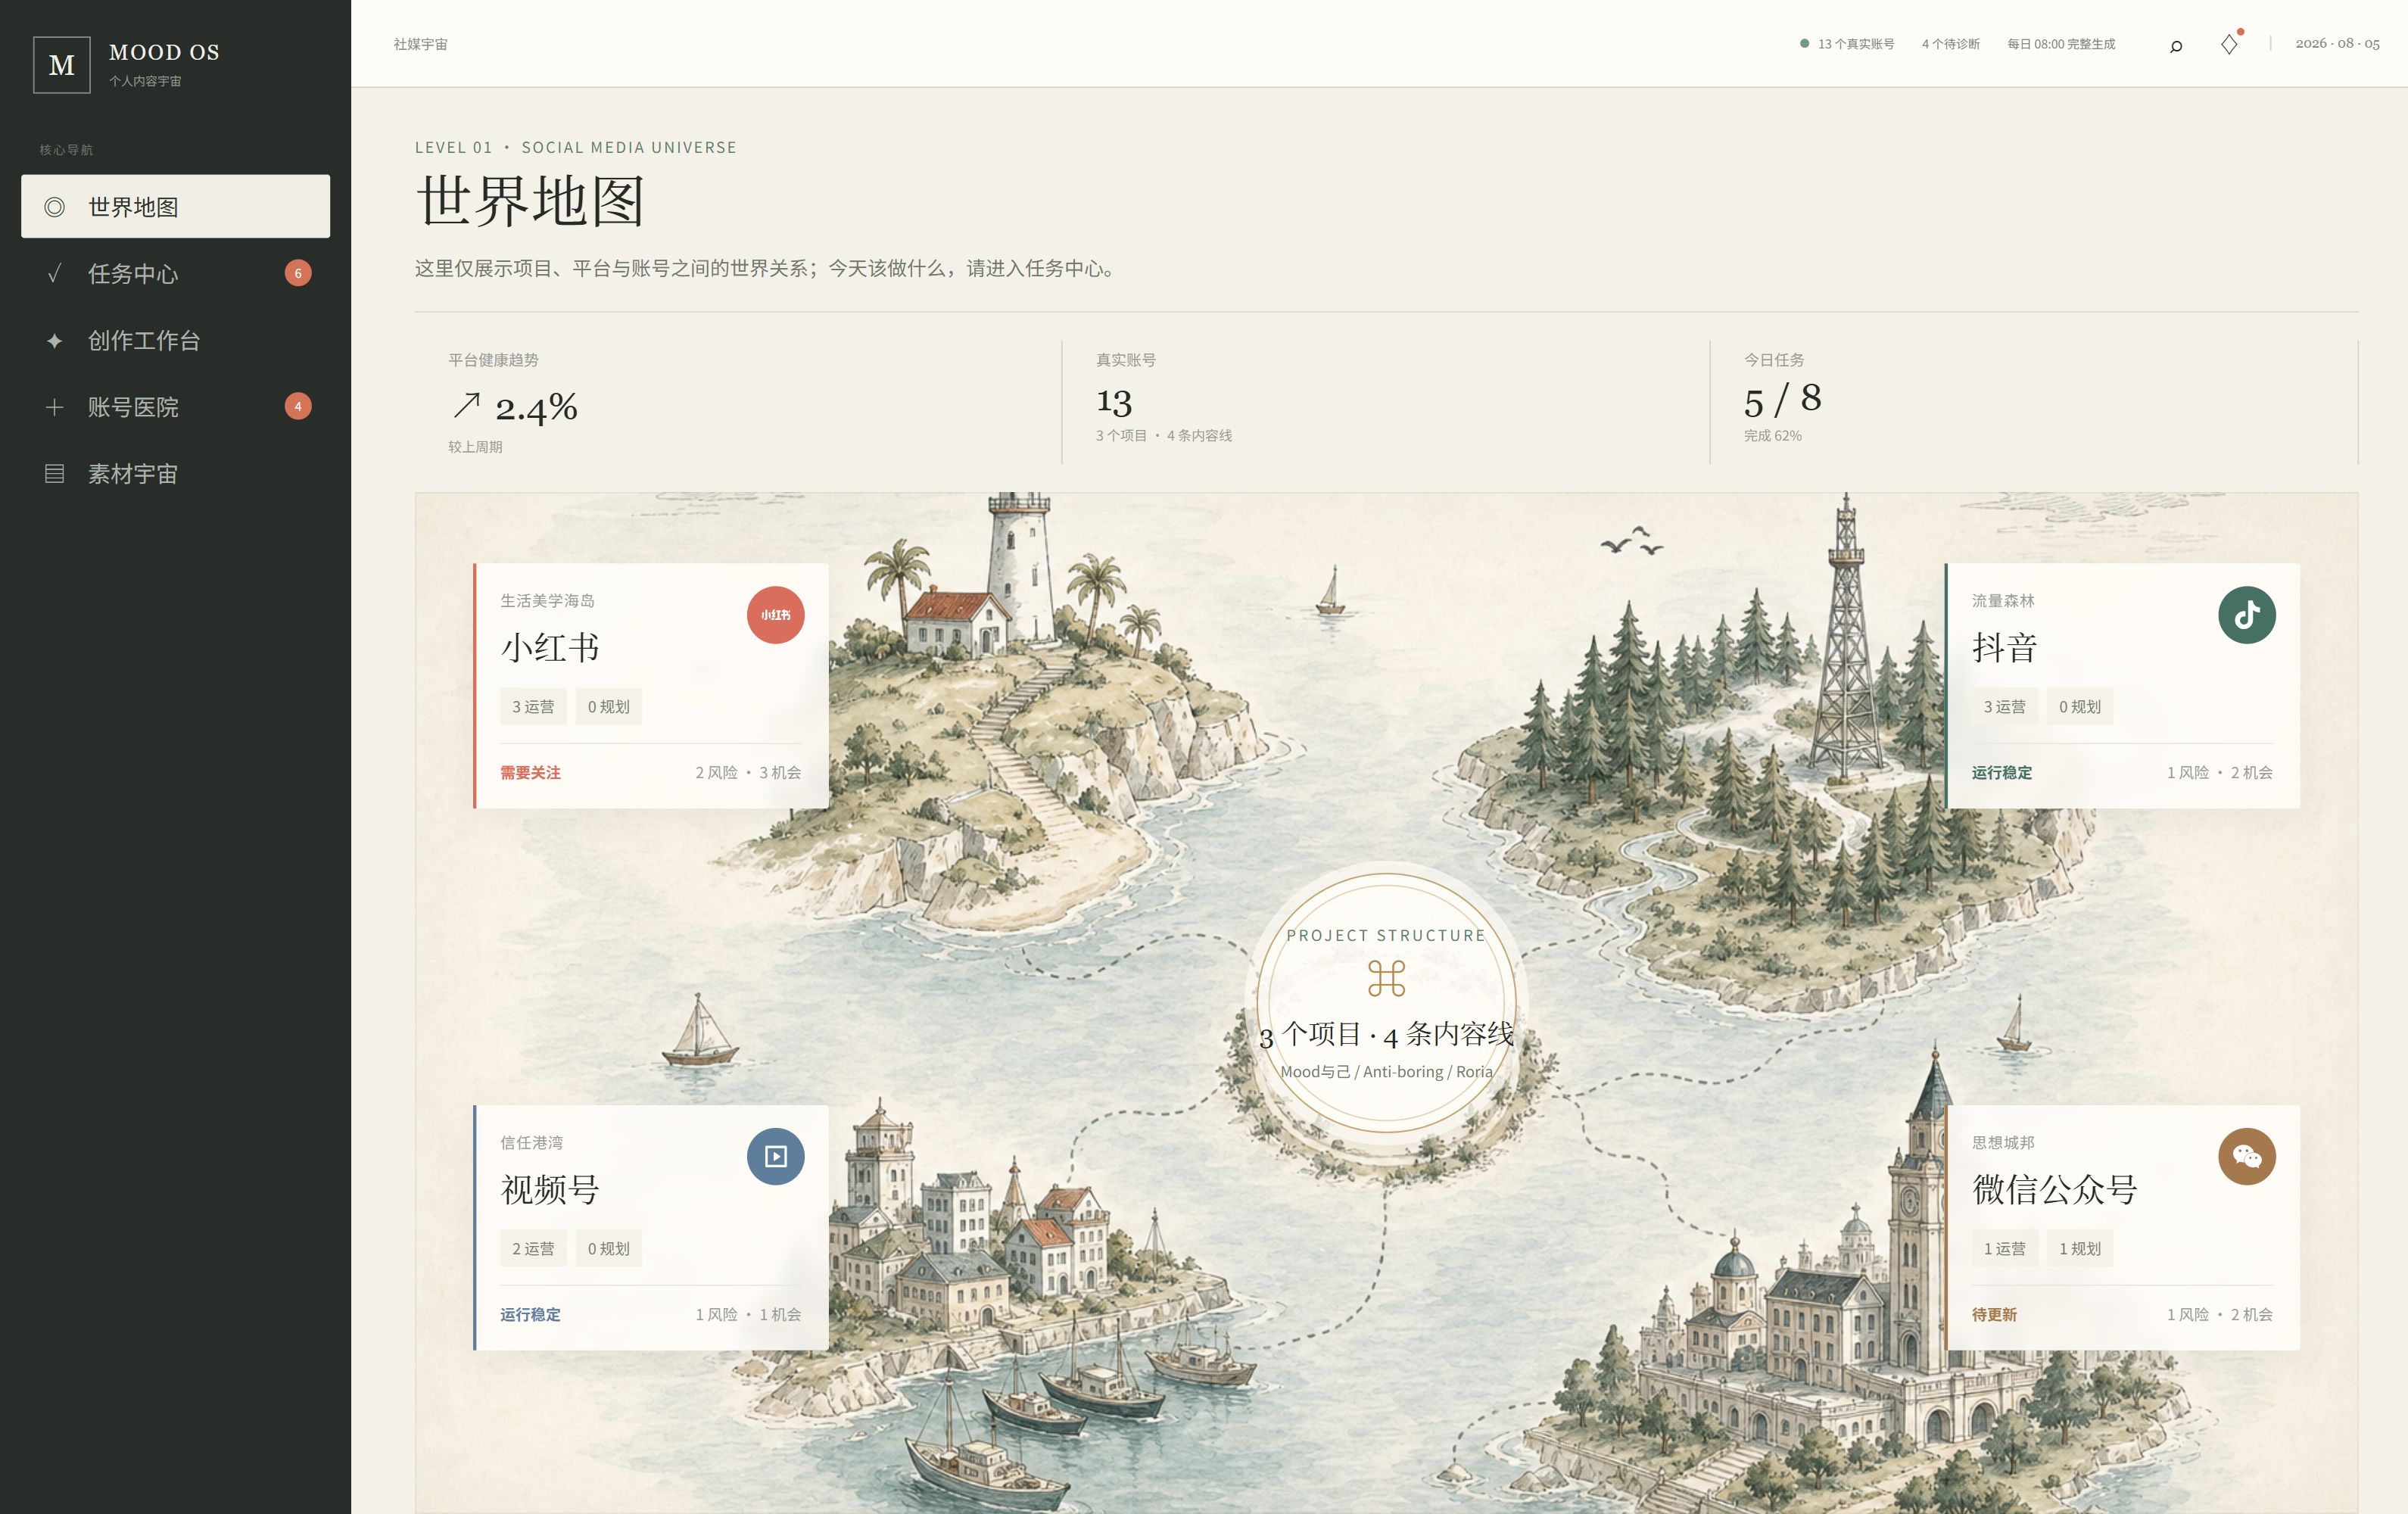Click the 4 个待诊断 header item
Image resolution: width=2408 pixels, height=1514 pixels.
coord(1950,44)
